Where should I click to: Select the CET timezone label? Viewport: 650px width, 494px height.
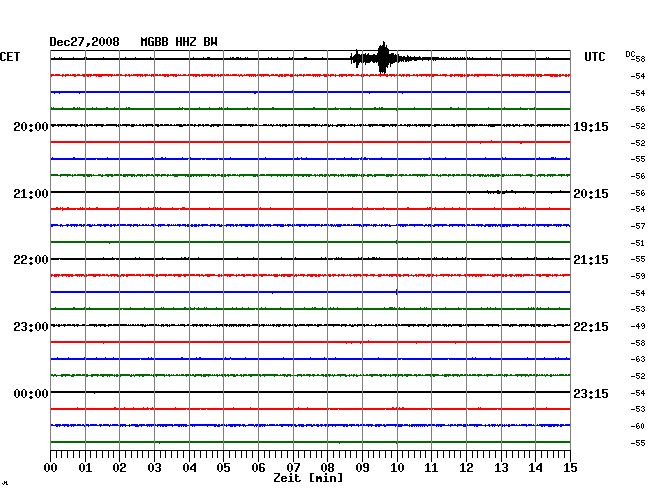10,57
